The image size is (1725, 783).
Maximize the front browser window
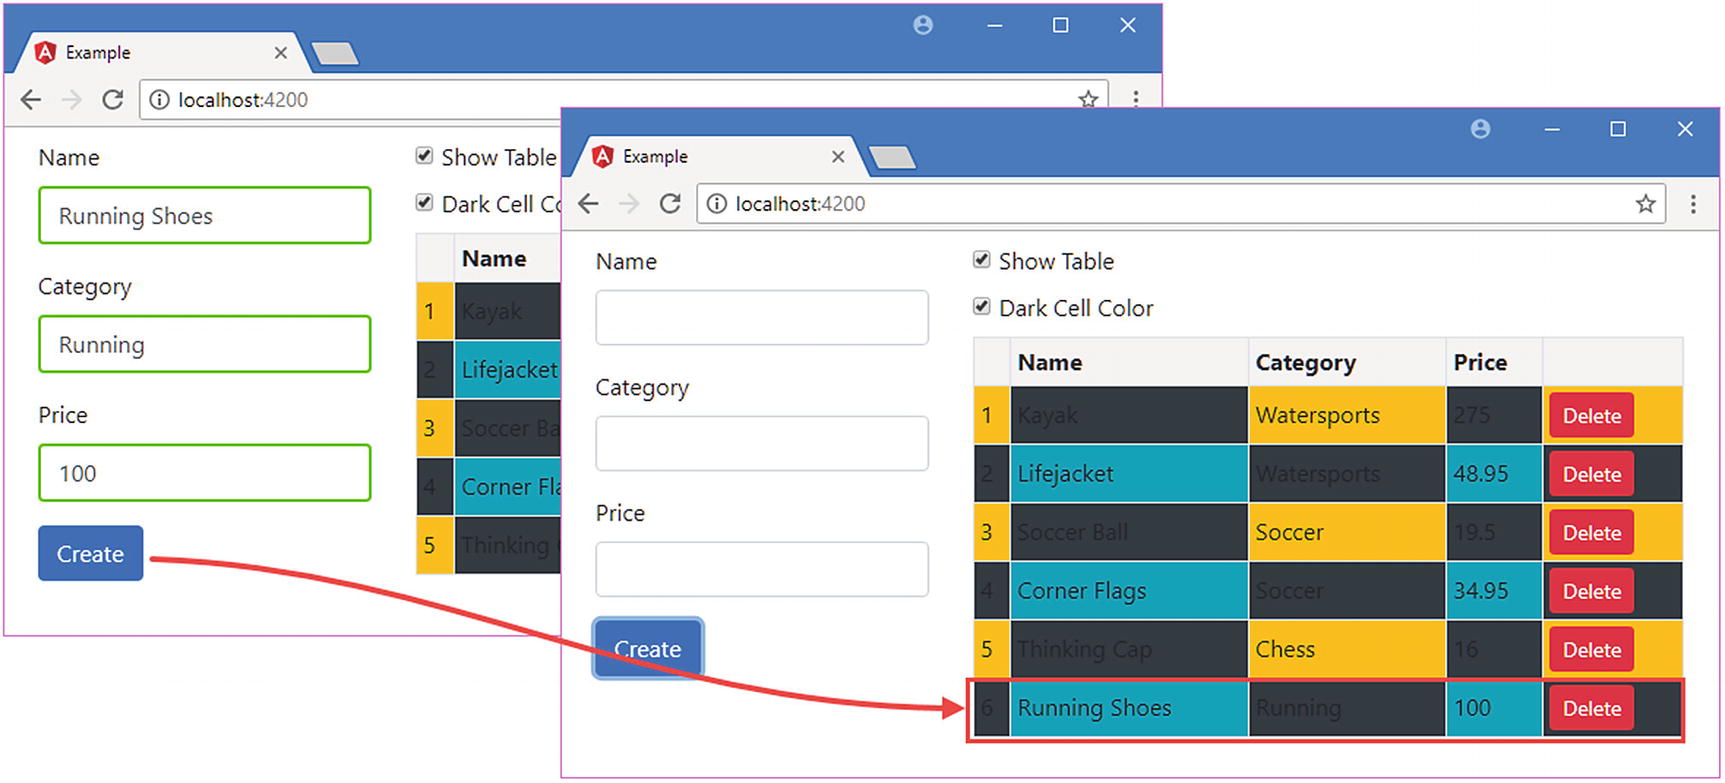[x=1618, y=129]
